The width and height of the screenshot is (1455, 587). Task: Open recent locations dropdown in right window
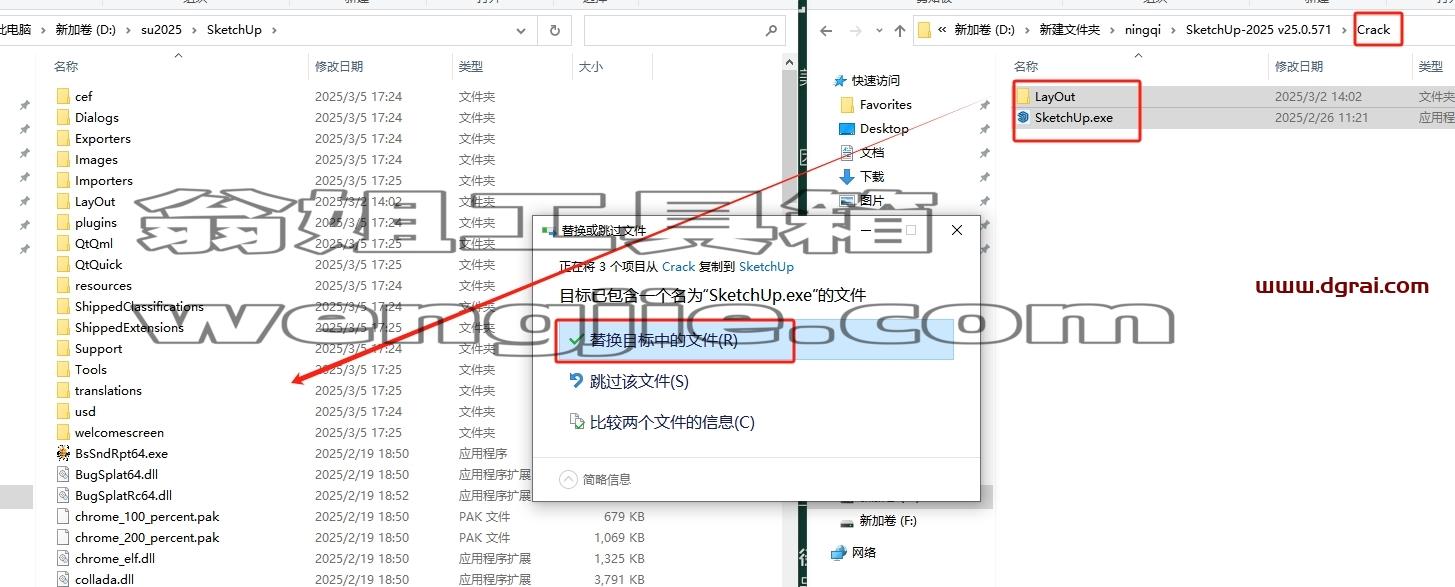coord(879,30)
